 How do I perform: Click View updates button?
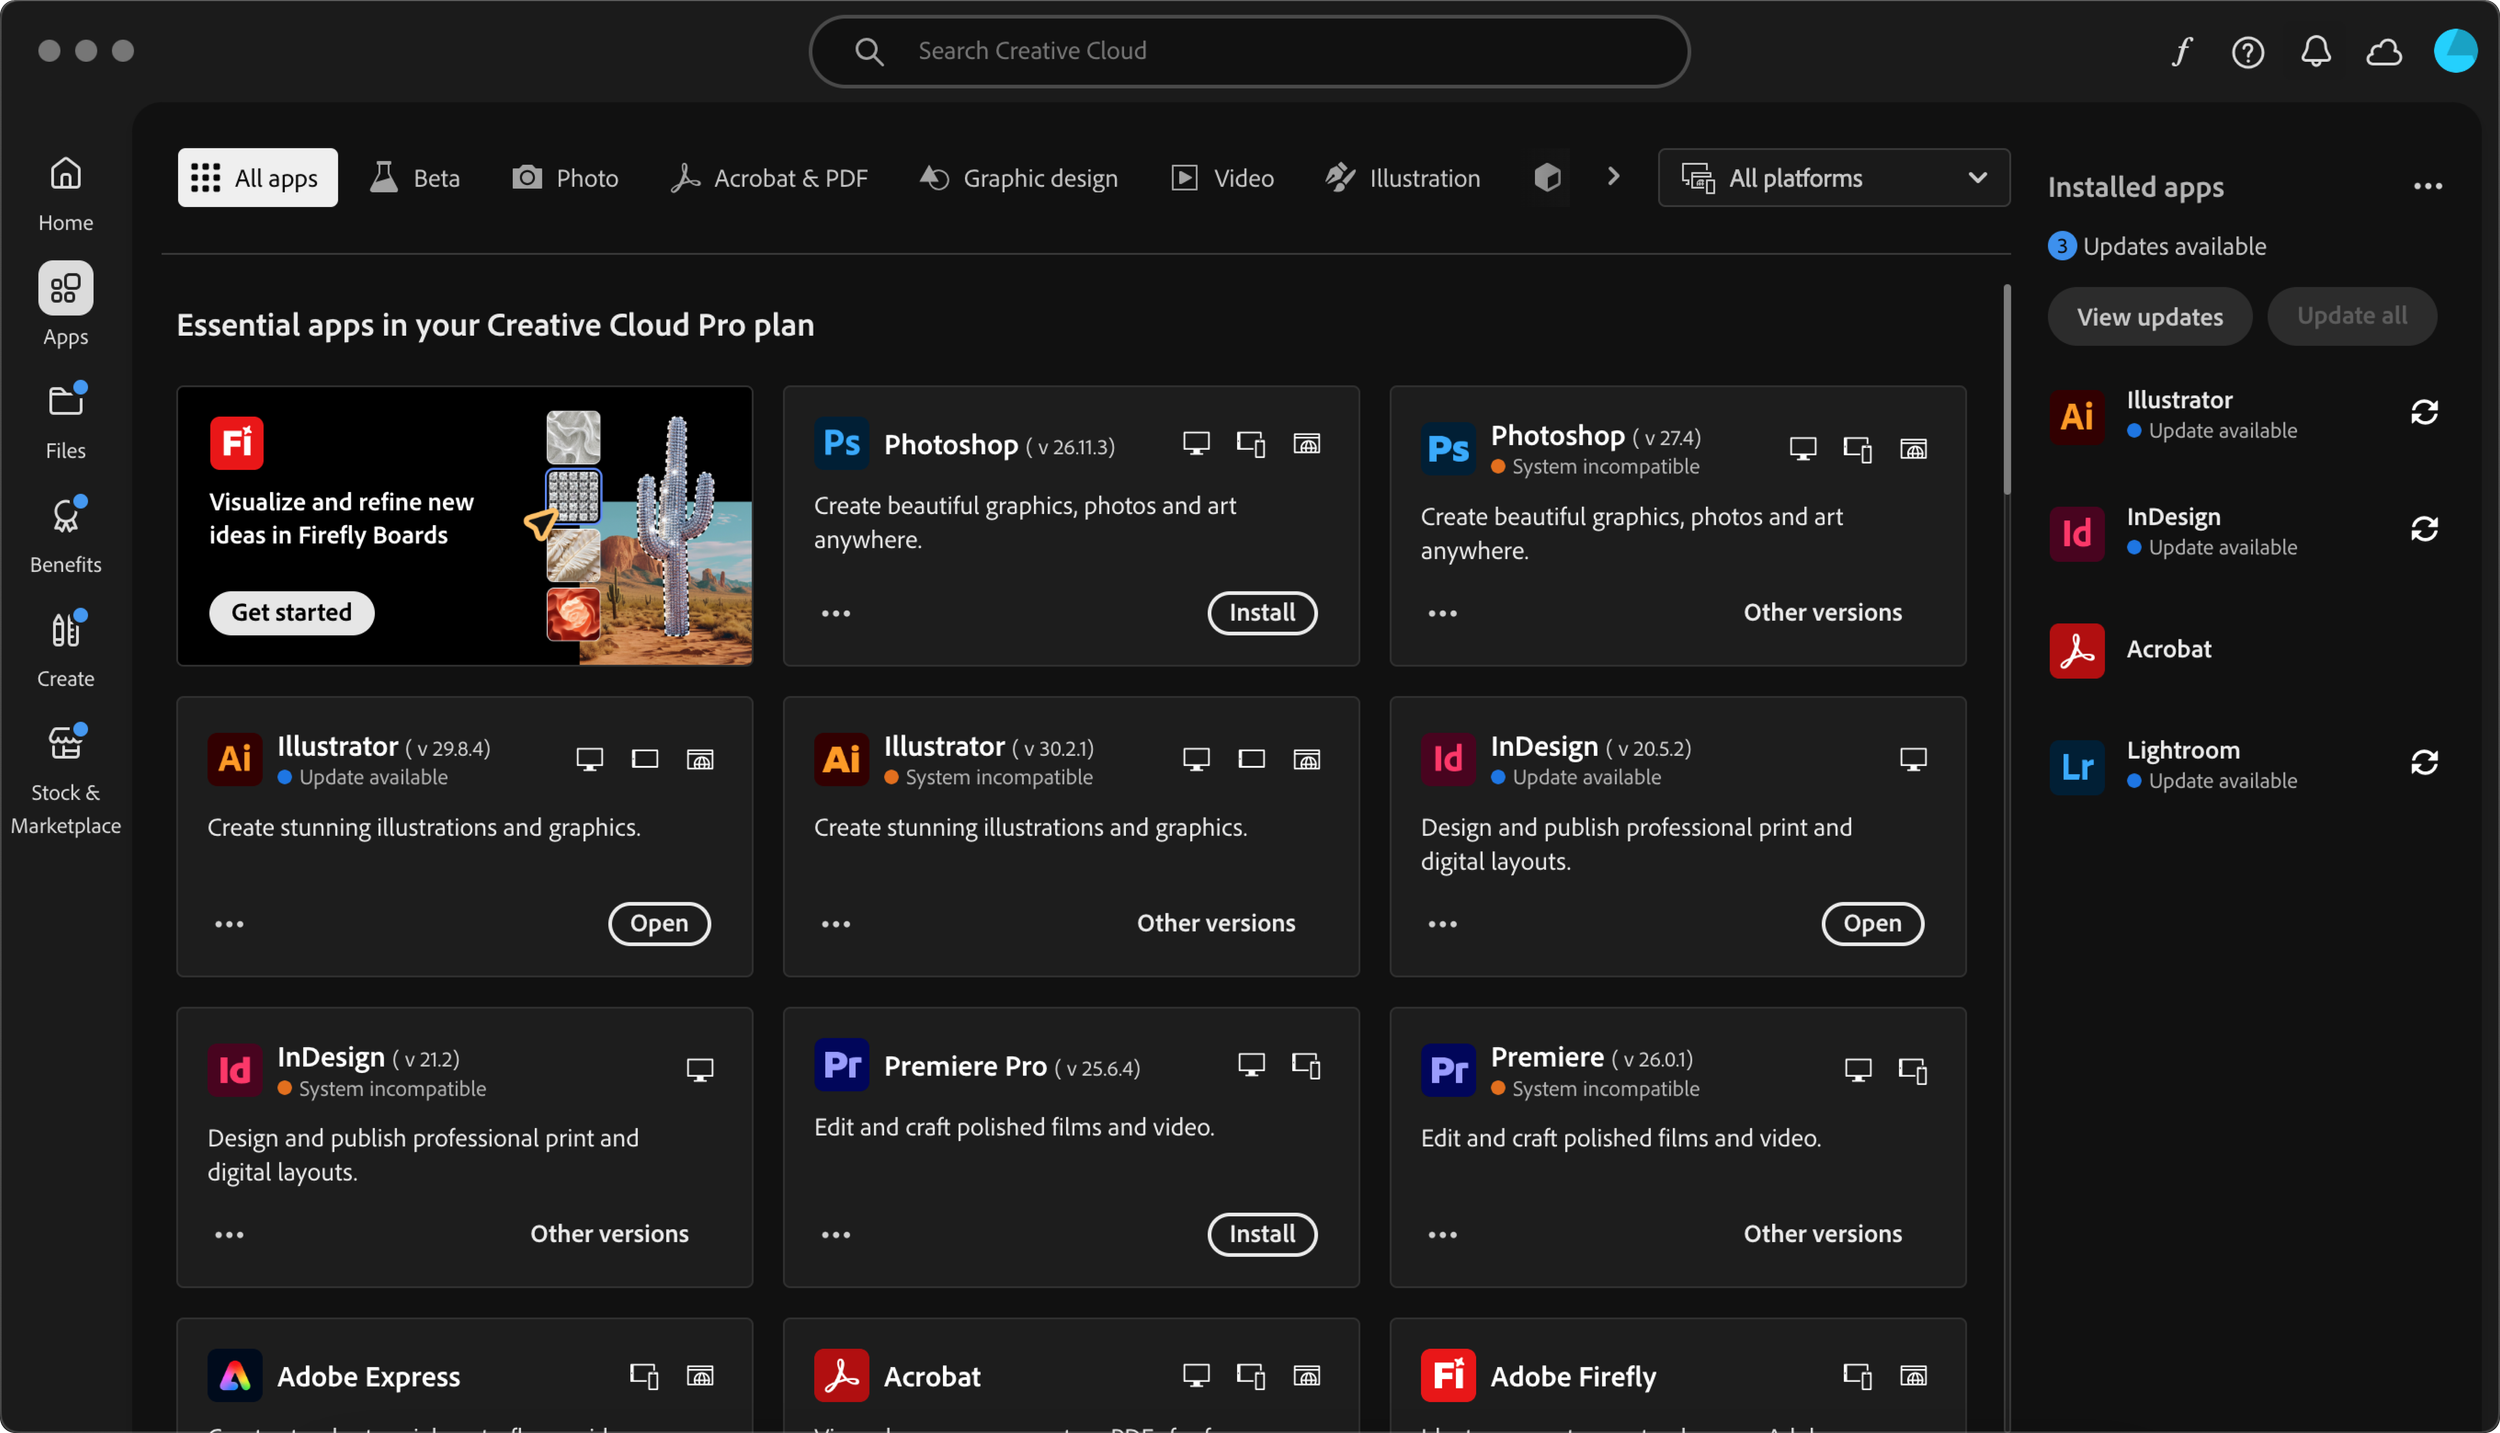tap(2149, 317)
